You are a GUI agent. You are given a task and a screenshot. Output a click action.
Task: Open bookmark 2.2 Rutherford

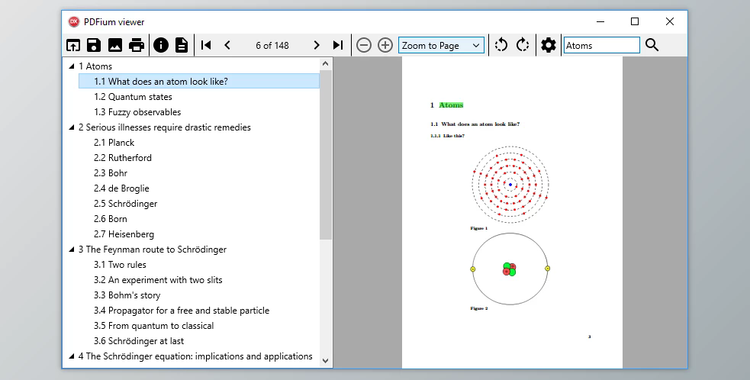pos(122,158)
